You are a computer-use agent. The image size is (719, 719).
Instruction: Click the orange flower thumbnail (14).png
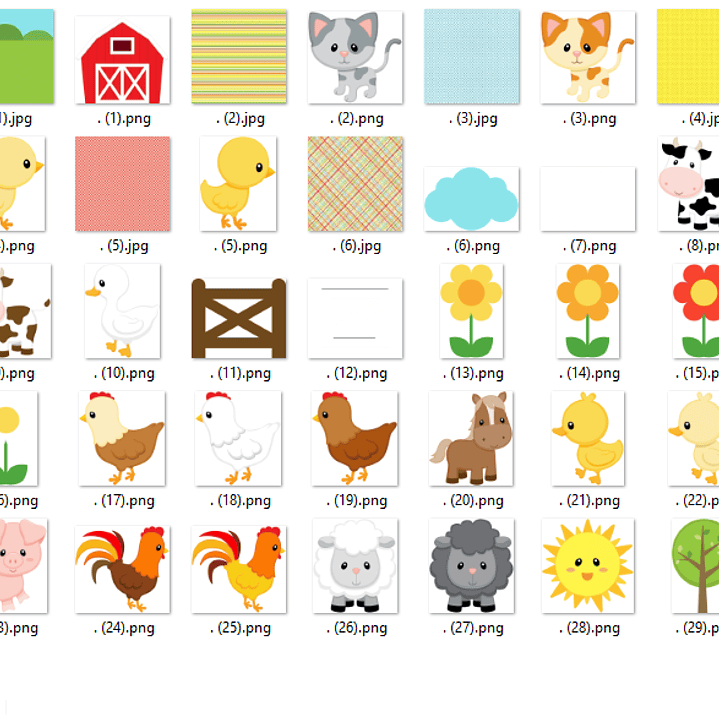pos(588,311)
